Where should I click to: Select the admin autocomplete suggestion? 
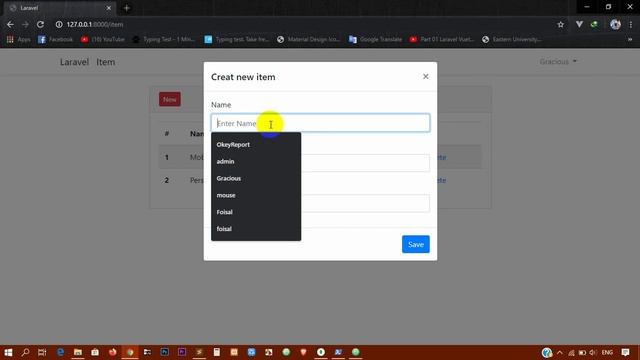coord(256,161)
